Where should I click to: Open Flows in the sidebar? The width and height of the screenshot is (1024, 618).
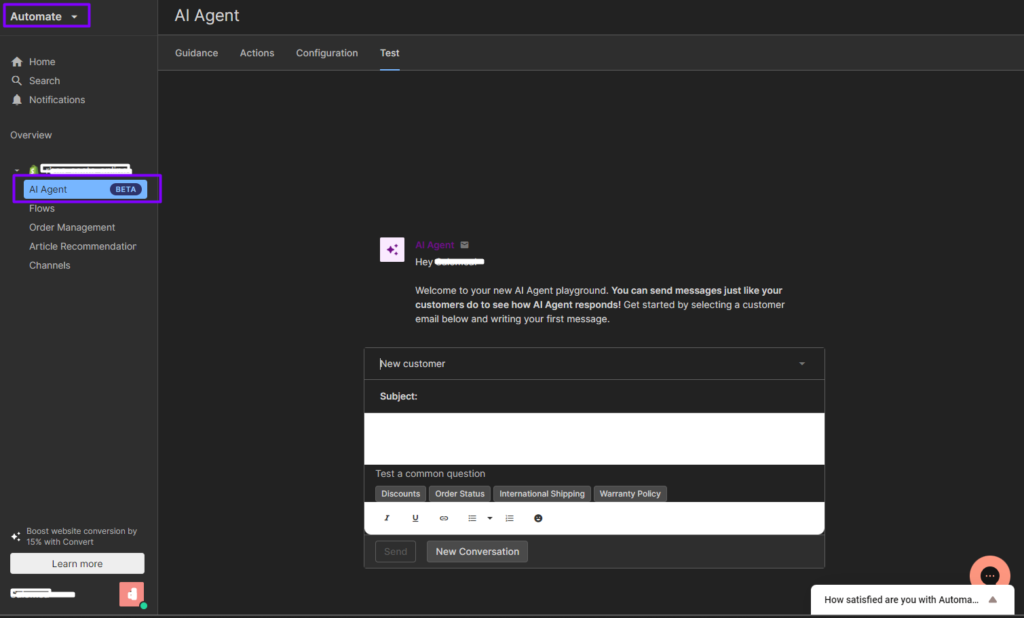[42, 208]
